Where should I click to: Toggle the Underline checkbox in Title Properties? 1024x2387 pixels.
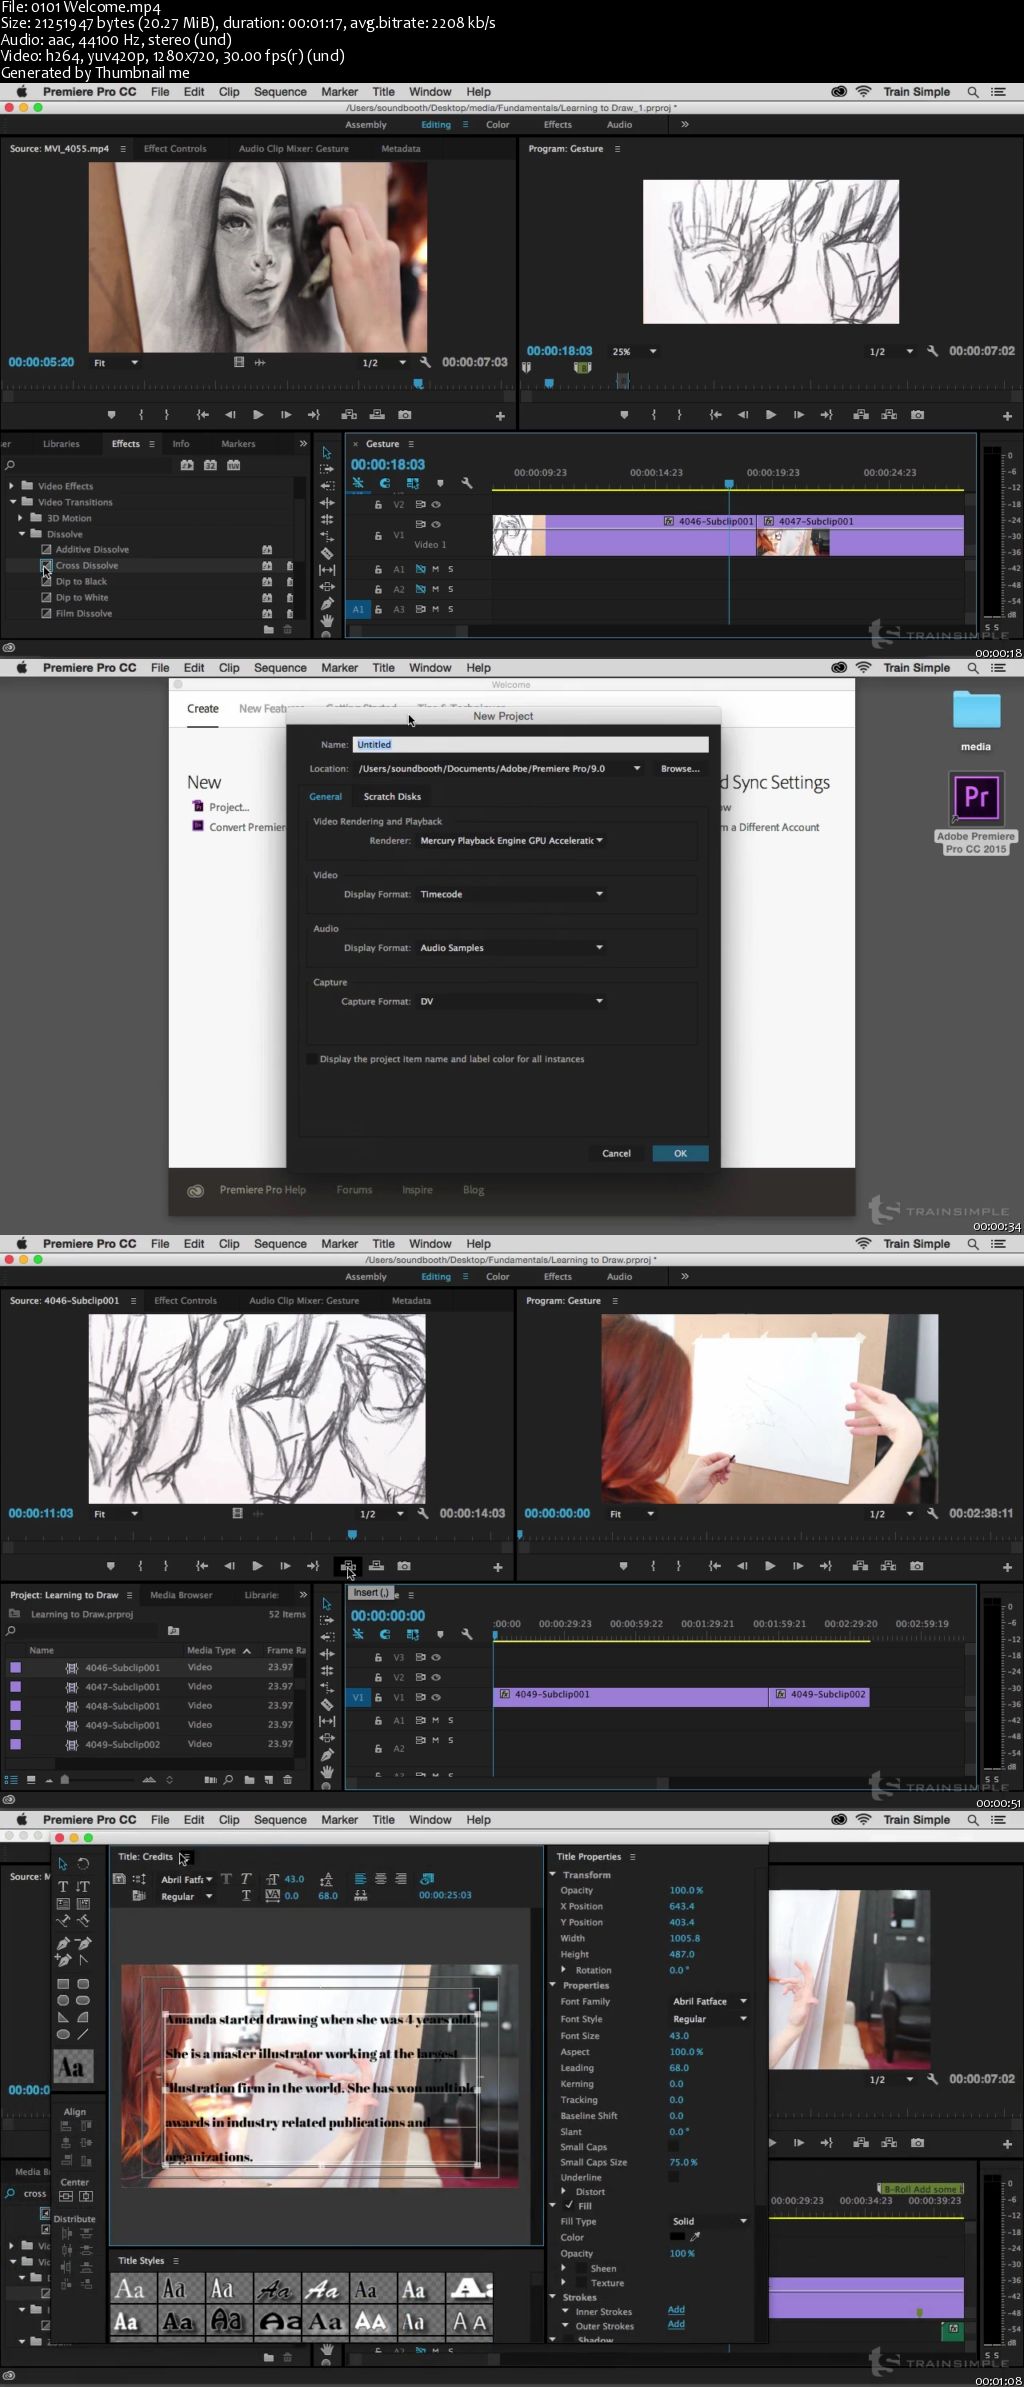673,2176
